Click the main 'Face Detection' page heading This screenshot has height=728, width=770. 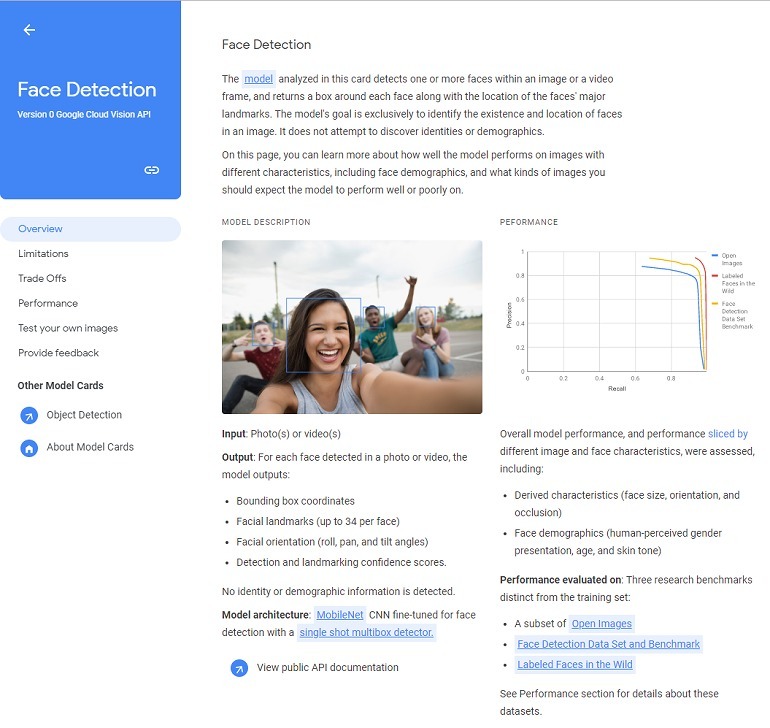[266, 45]
